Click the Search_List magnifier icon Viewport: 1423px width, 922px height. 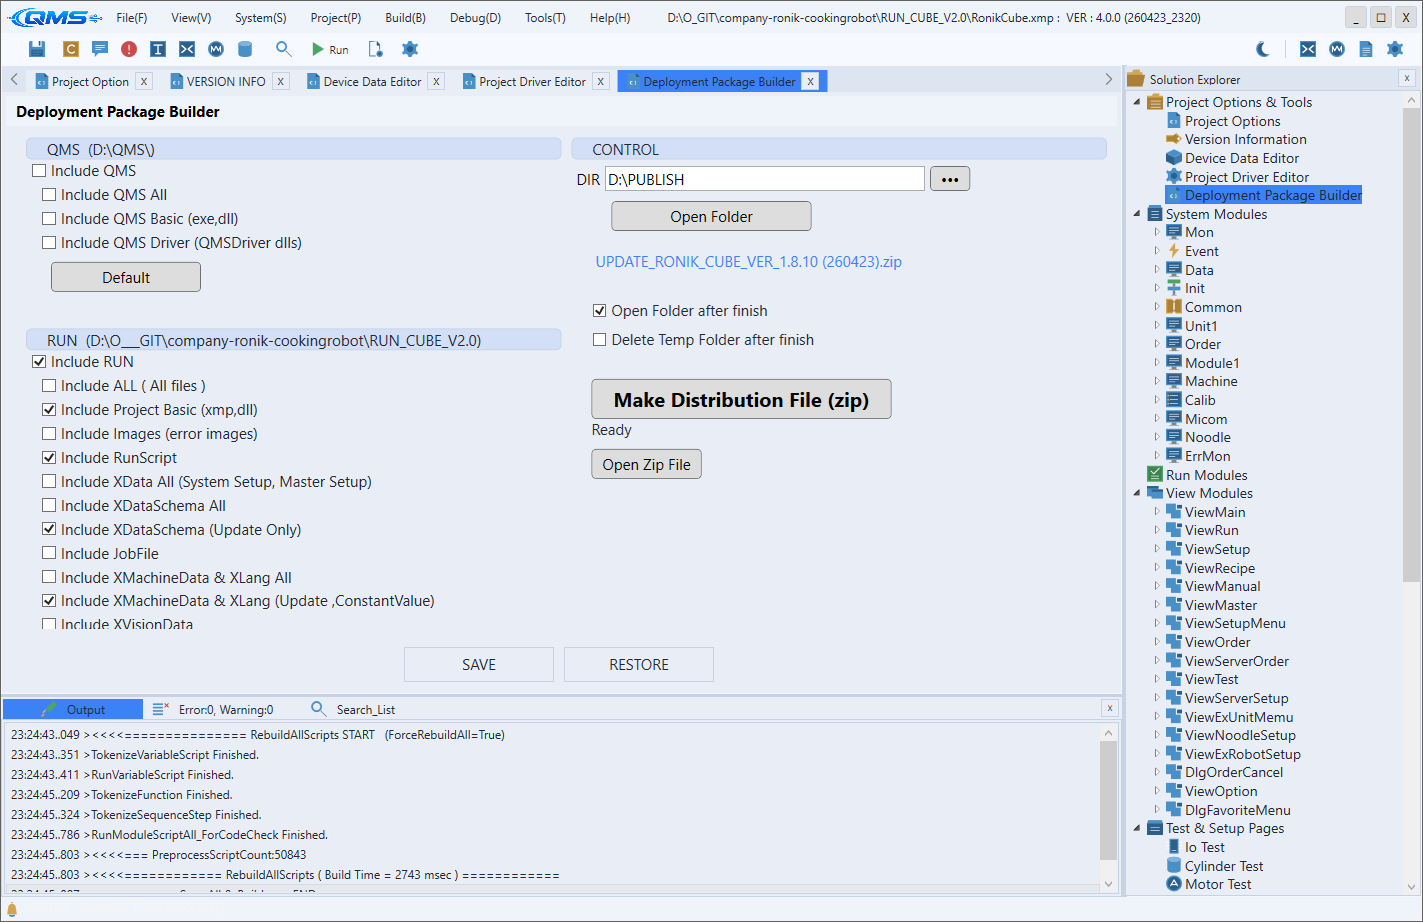point(319,708)
